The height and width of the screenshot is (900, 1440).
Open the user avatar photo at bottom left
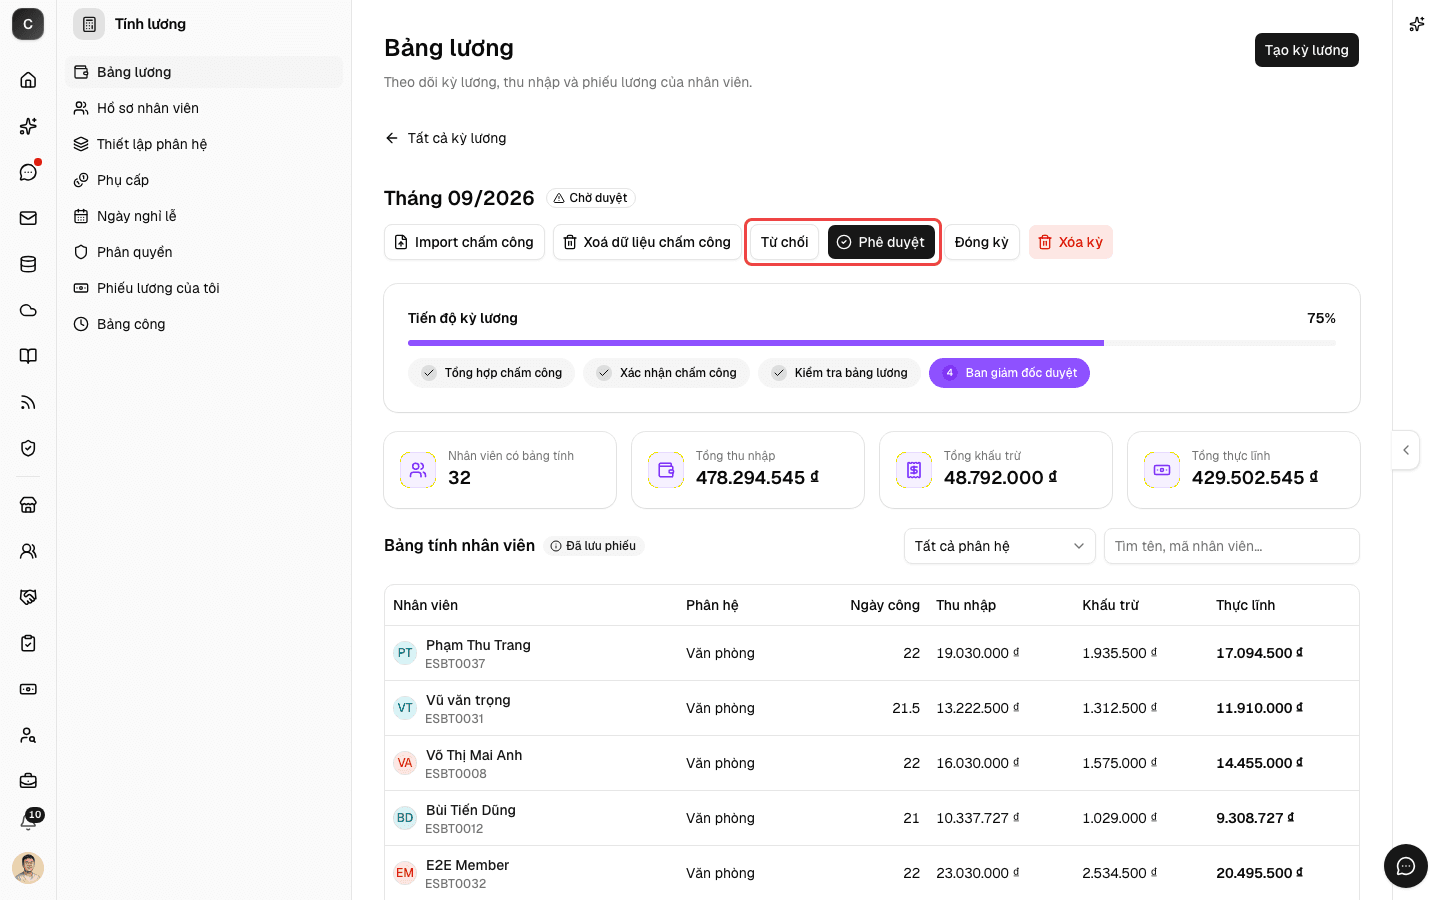(x=28, y=868)
